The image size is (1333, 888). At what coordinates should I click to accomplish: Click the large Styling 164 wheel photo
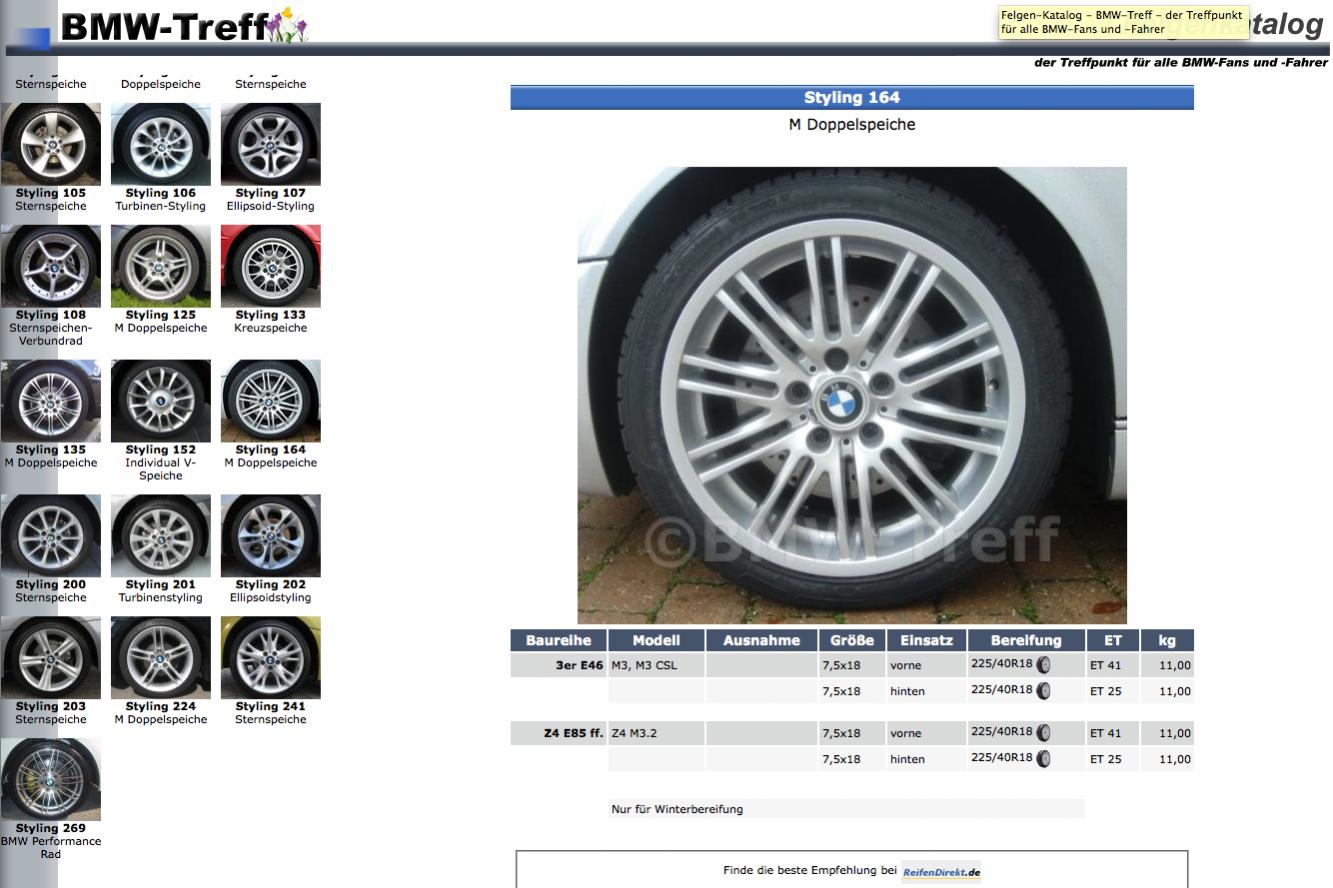(852, 395)
